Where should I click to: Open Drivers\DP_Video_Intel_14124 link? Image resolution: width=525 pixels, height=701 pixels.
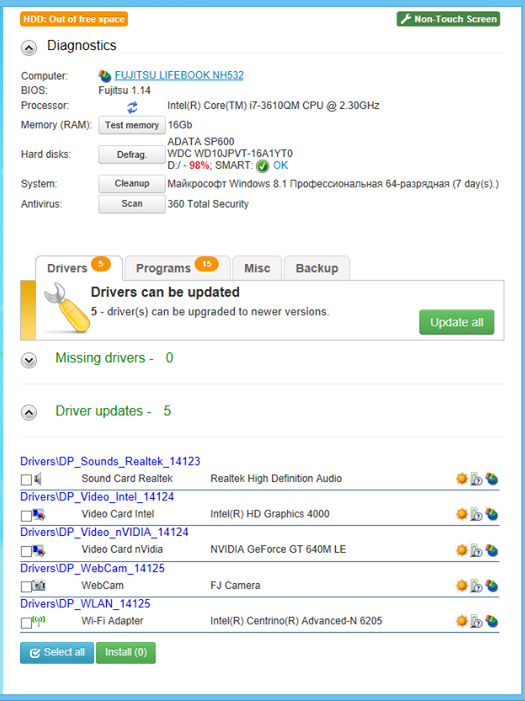coord(97,497)
